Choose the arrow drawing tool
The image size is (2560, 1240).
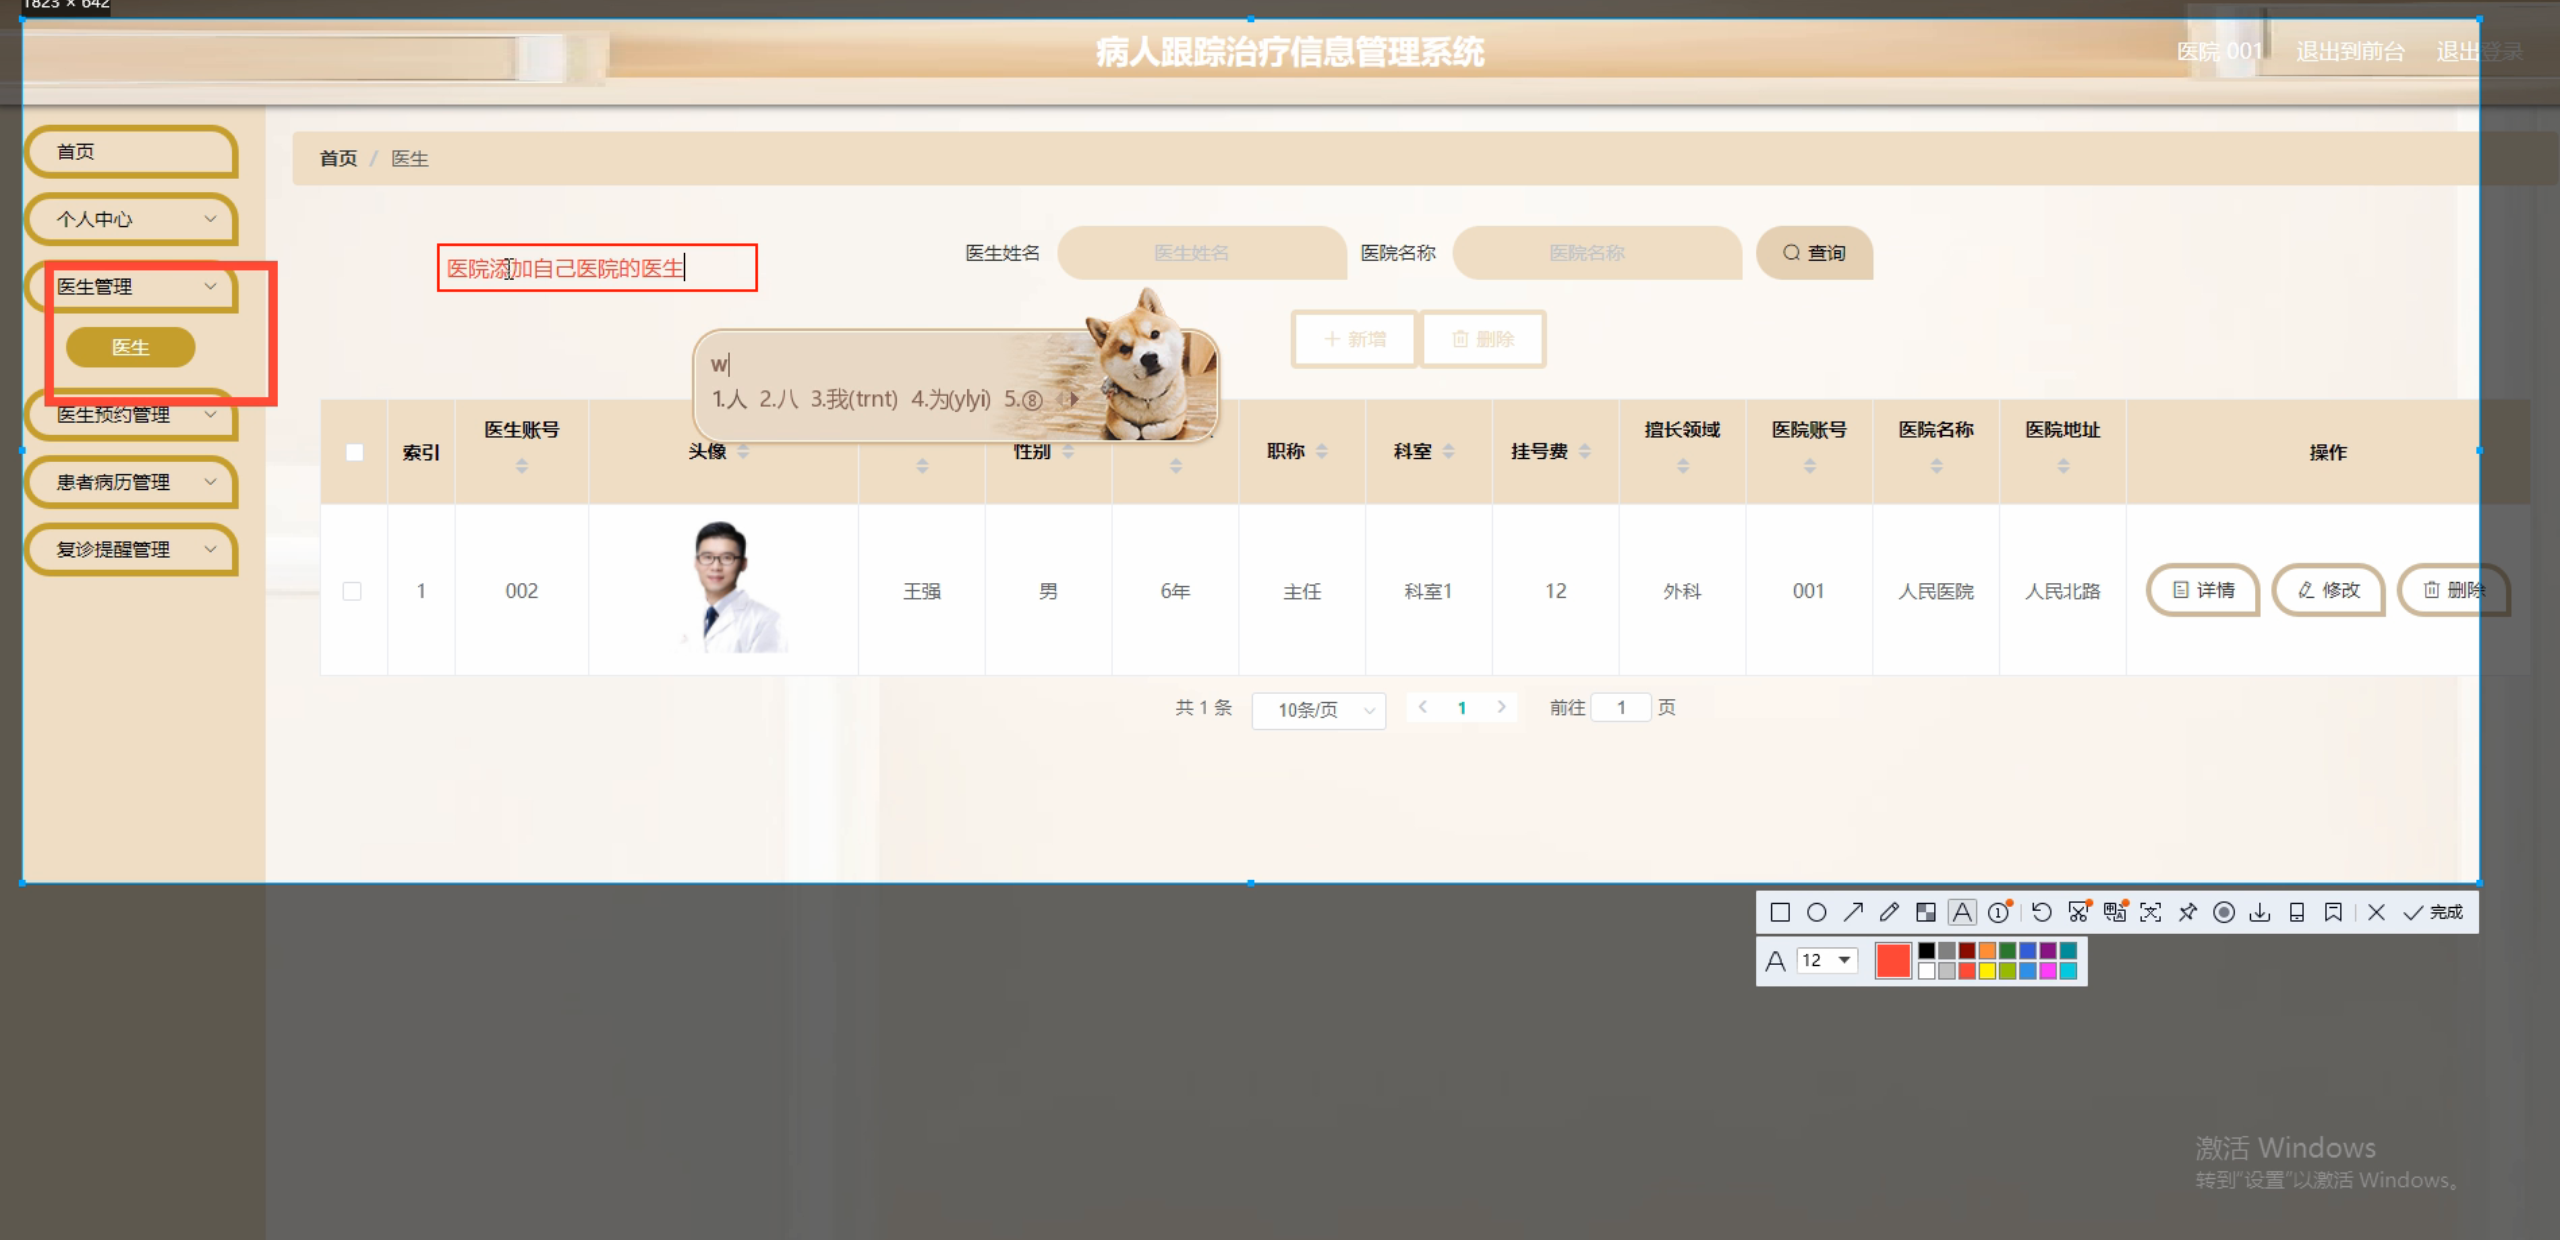1853,912
